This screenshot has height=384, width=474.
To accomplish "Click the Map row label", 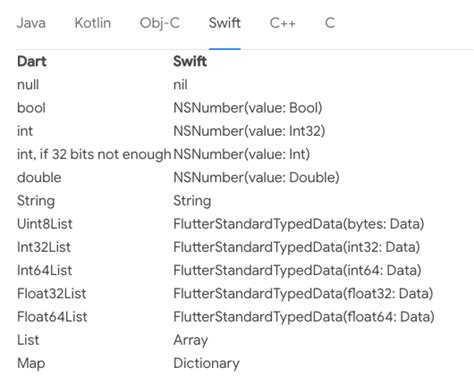I will click(31, 363).
